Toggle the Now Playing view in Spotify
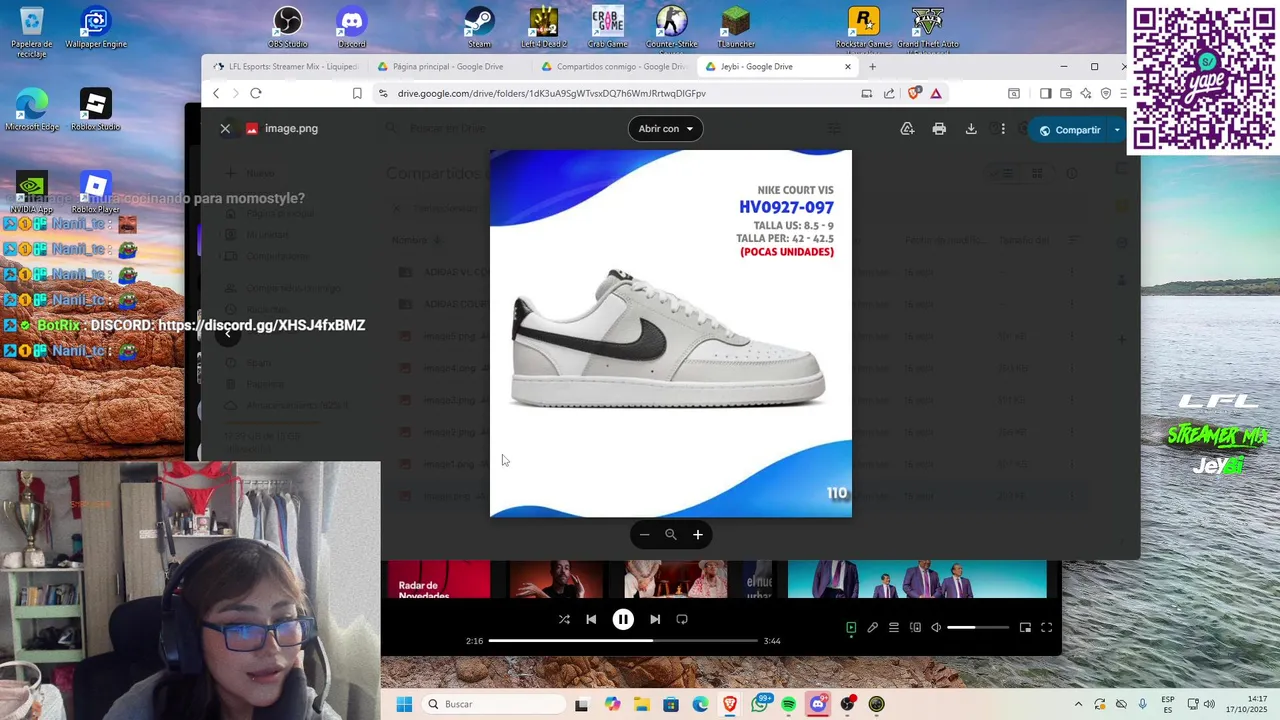 point(851,628)
